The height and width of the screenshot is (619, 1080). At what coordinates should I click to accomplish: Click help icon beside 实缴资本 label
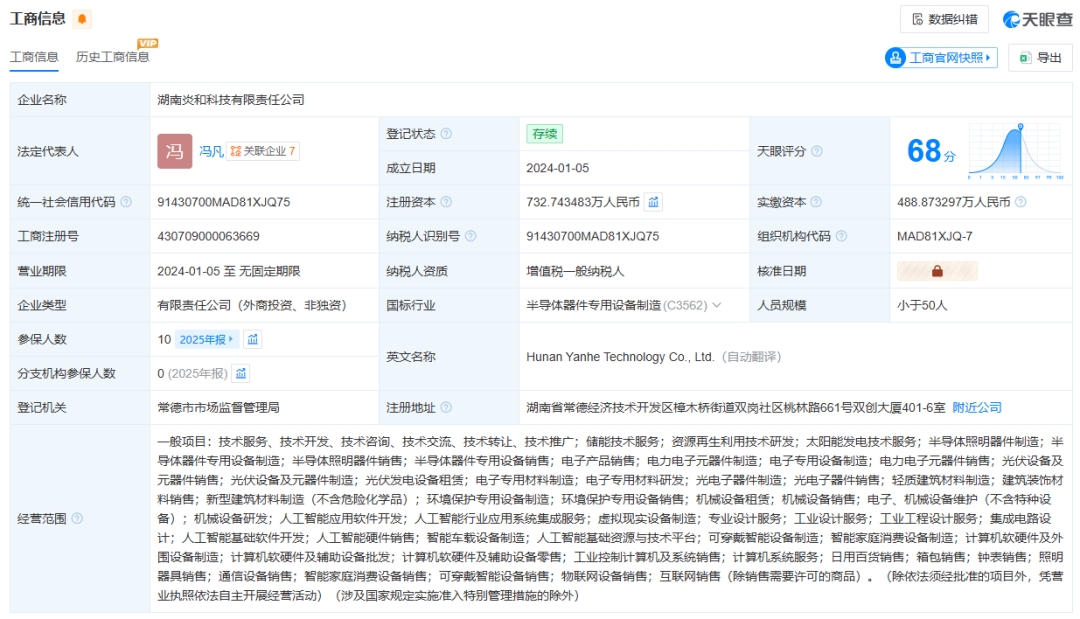coord(816,202)
